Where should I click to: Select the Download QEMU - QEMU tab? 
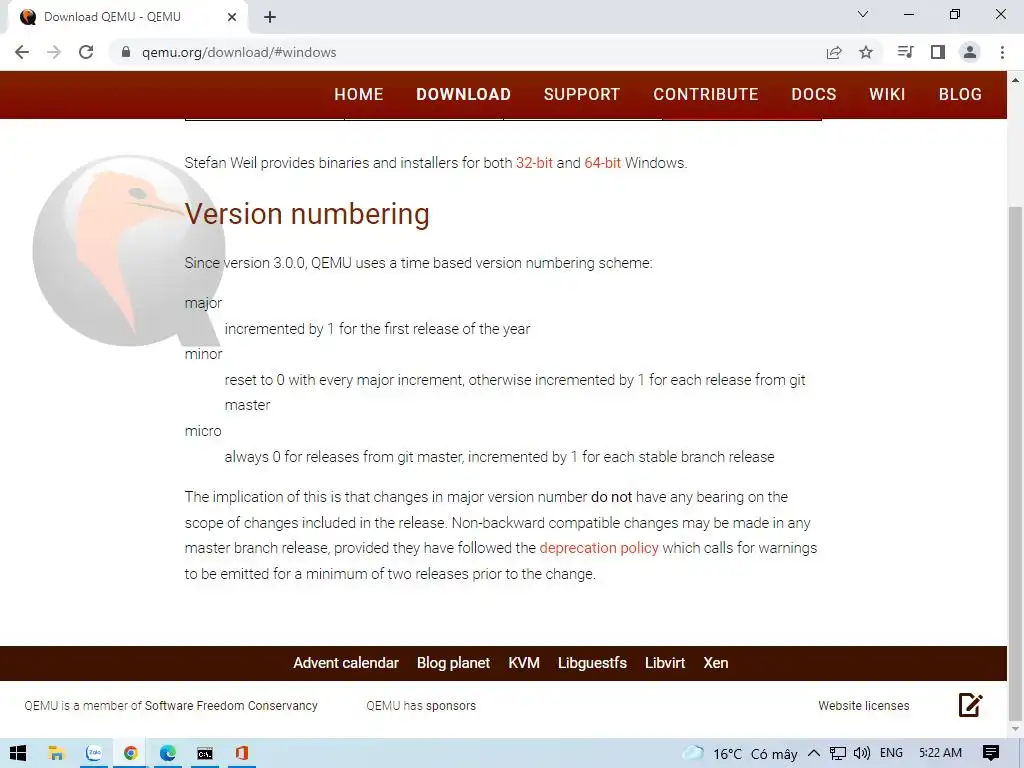(127, 17)
